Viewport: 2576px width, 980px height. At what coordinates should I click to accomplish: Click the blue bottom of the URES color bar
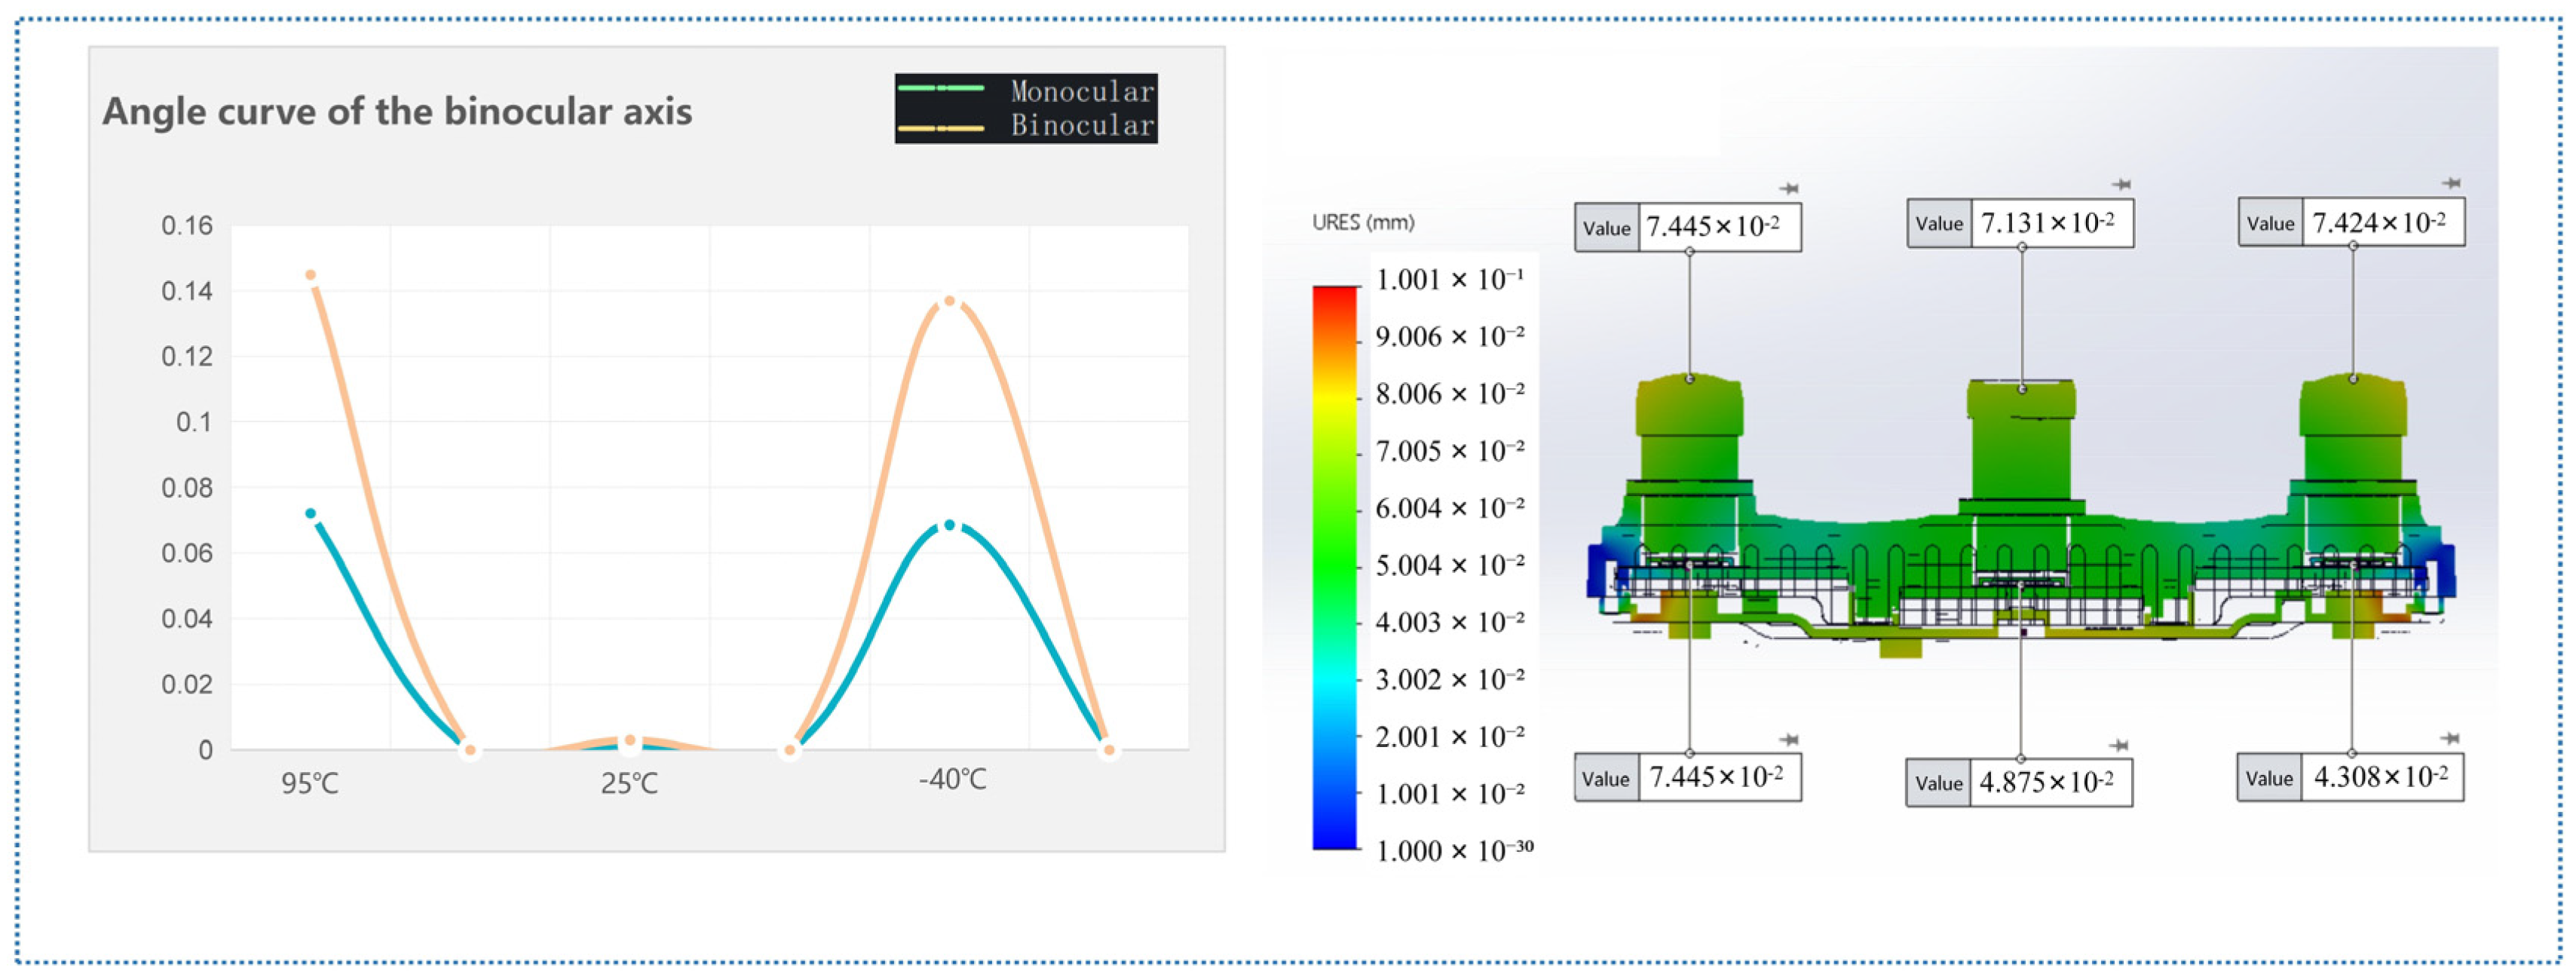click(x=1335, y=838)
